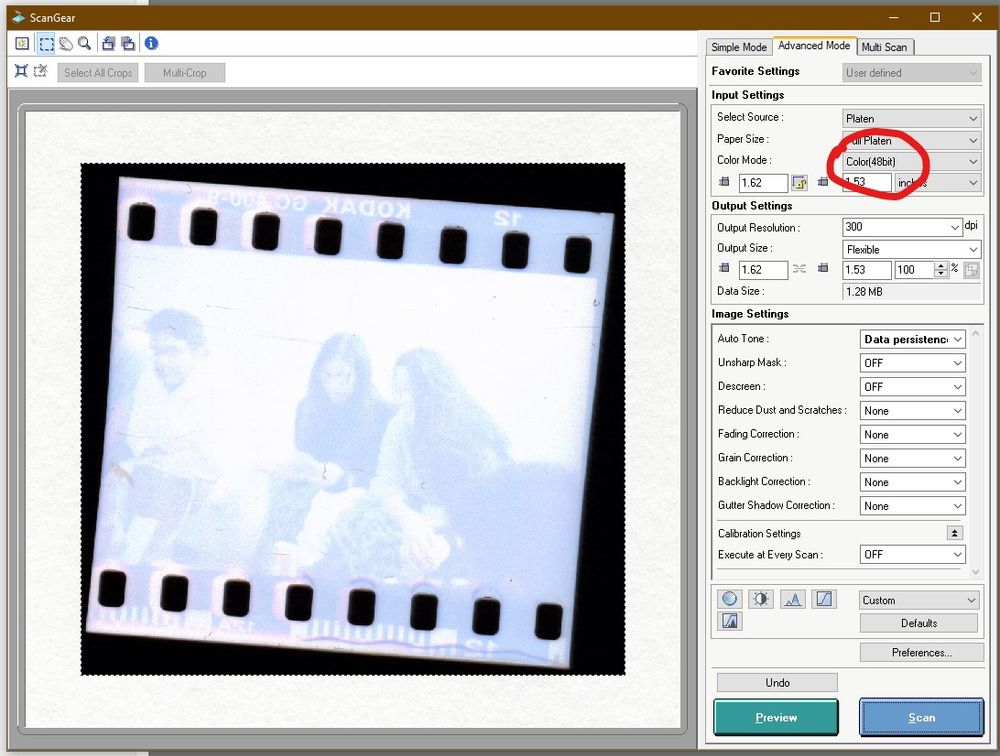The height and width of the screenshot is (756, 1000).
Task: Open the Preferences dialog
Action: 922,653
